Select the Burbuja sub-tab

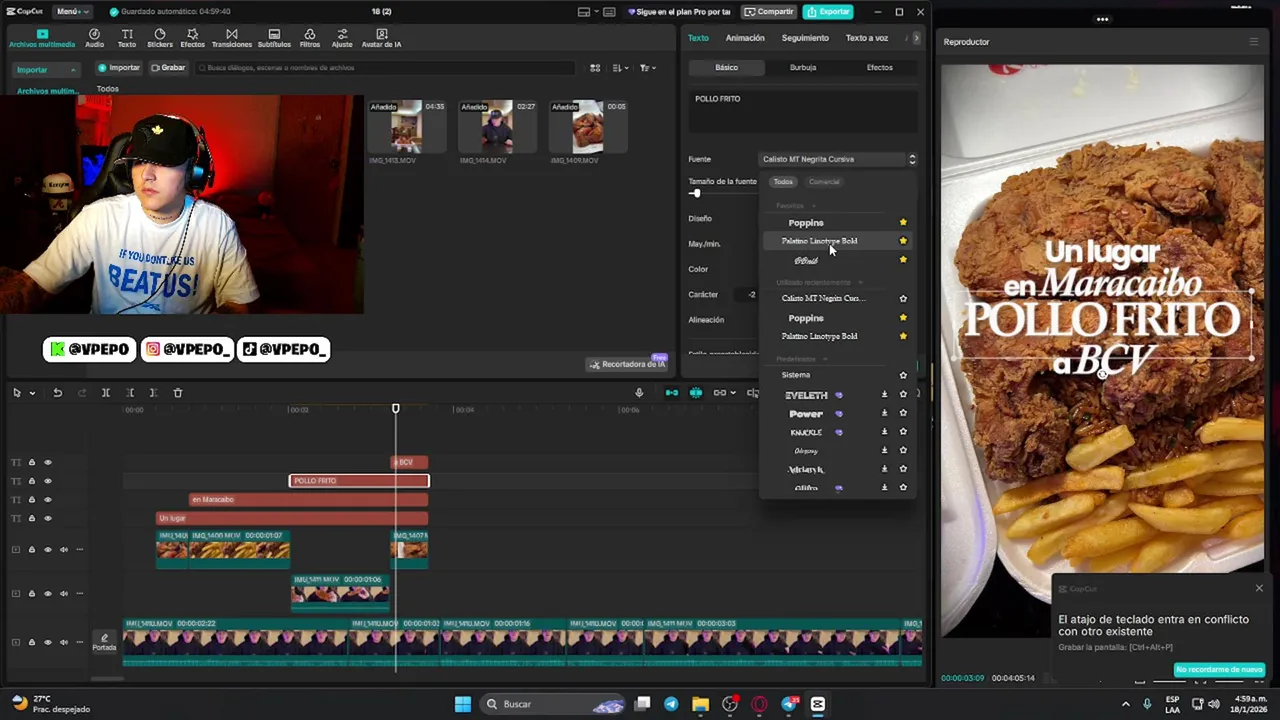coord(803,67)
